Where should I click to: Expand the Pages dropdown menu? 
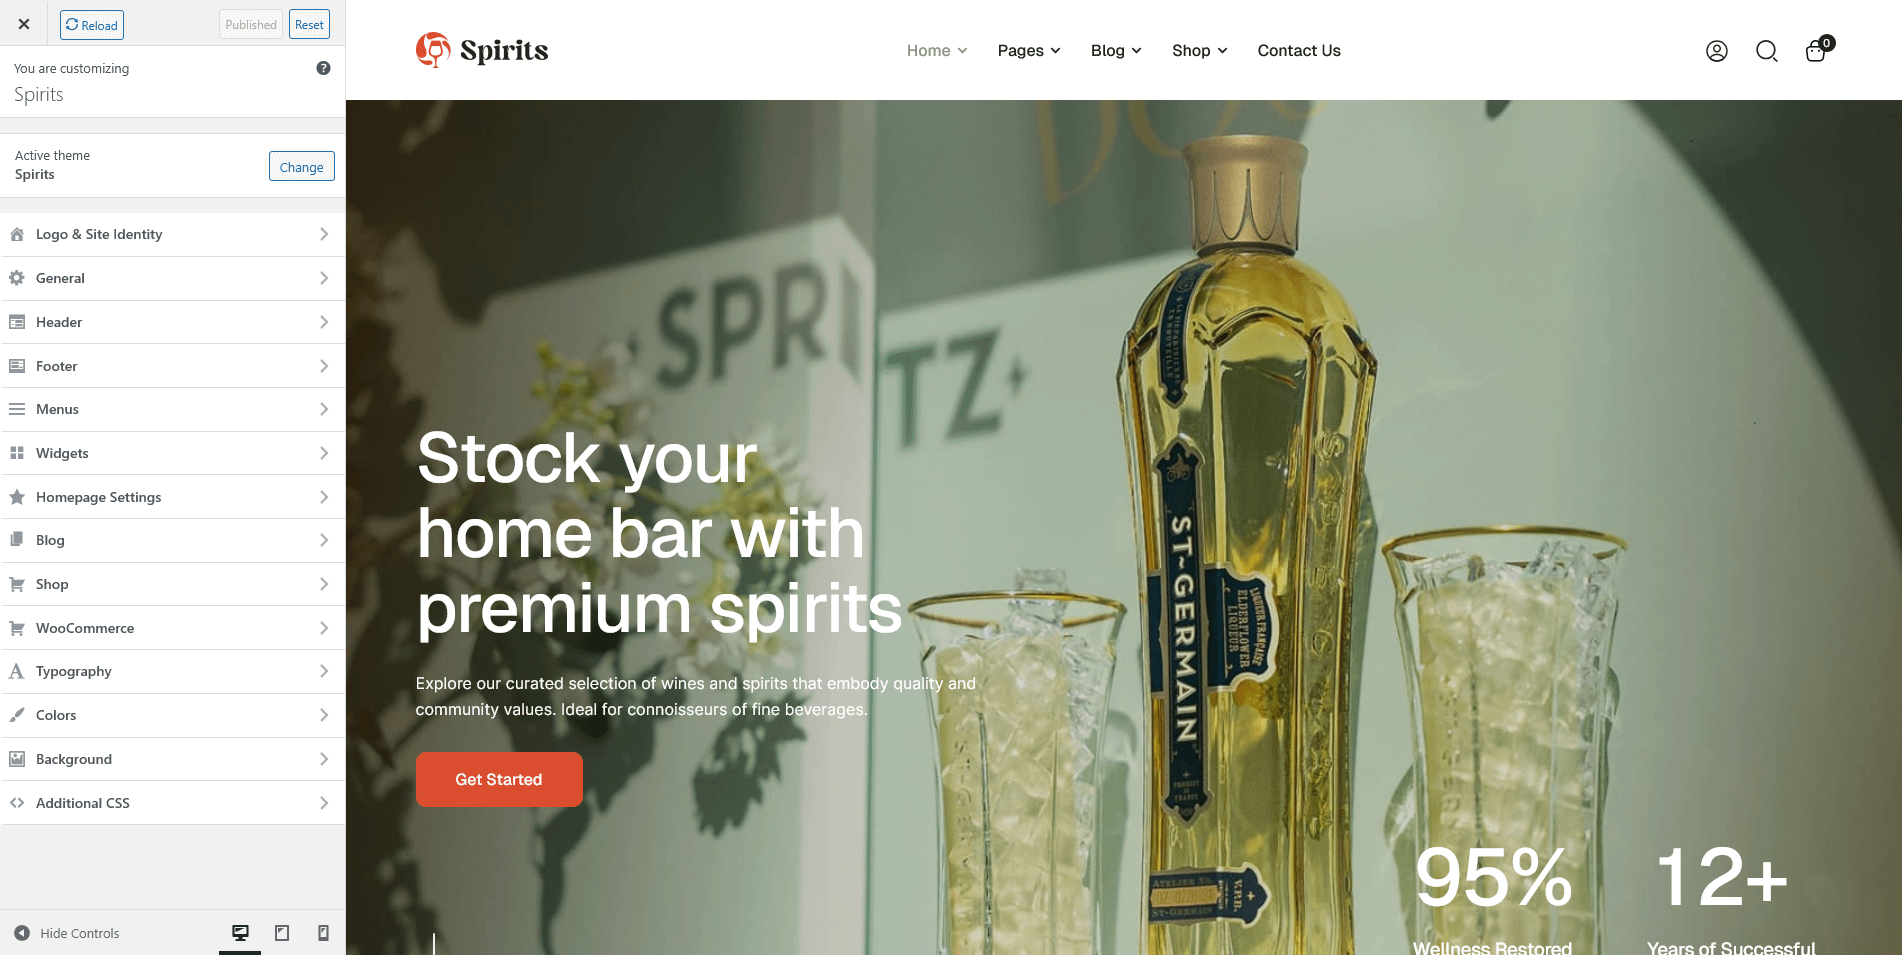[1029, 51]
